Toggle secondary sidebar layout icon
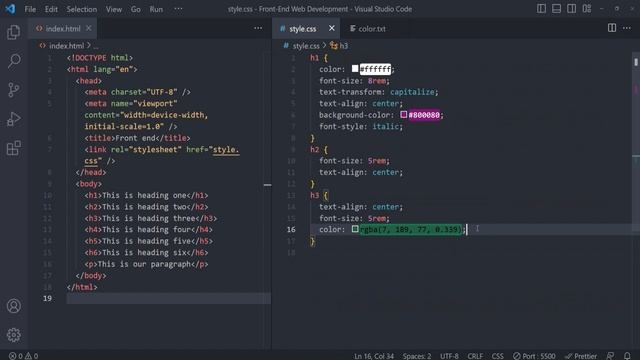Screen dimensions: 640x360 pos(571,9)
